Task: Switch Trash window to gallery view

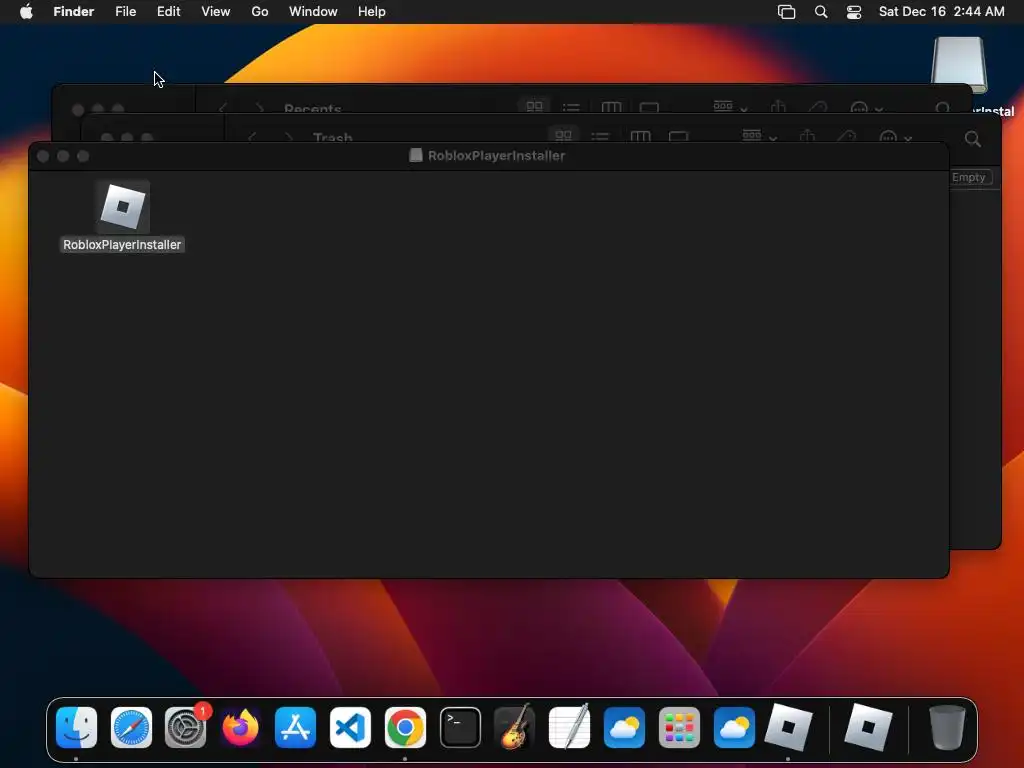Action: pos(679,136)
